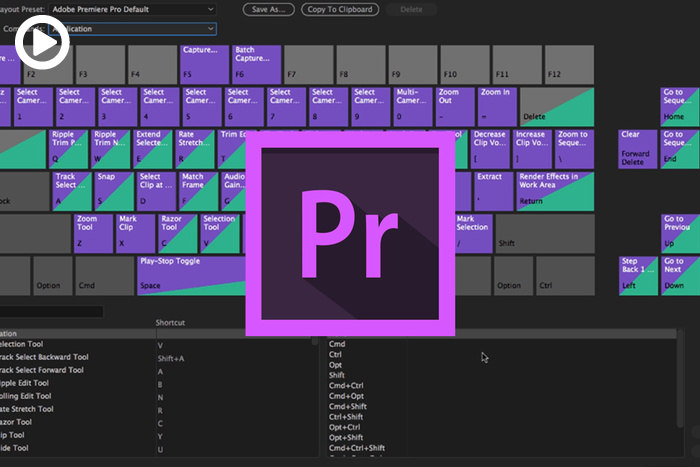700x467 pixels.
Task: Select the Go to Sequence End key
Action: click(x=679, y=149)
